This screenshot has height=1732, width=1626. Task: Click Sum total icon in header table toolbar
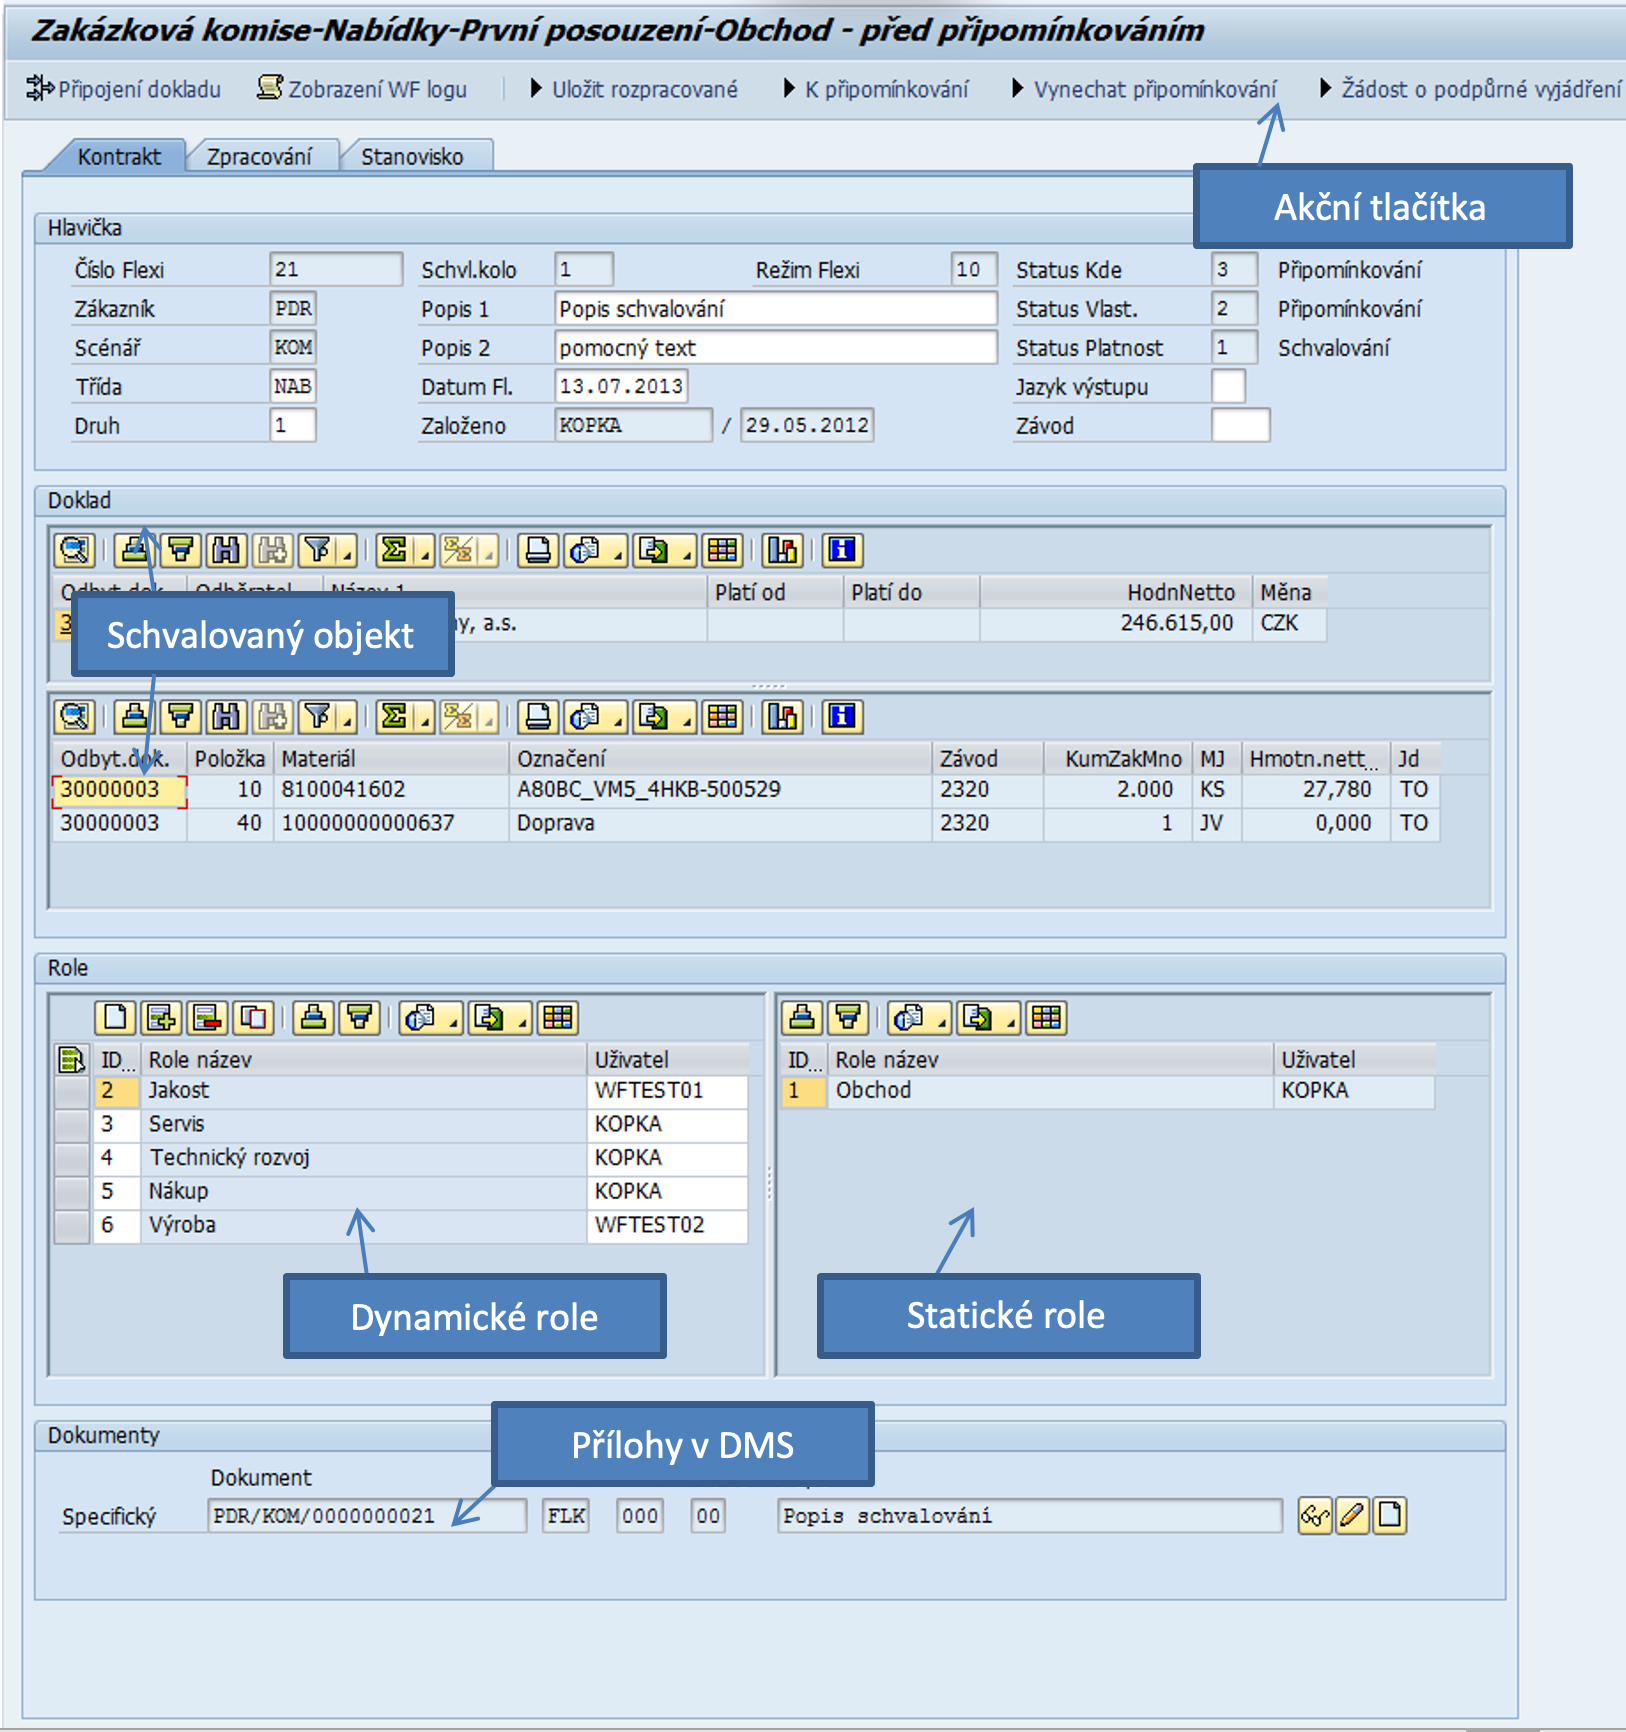[x=395, y=550]
